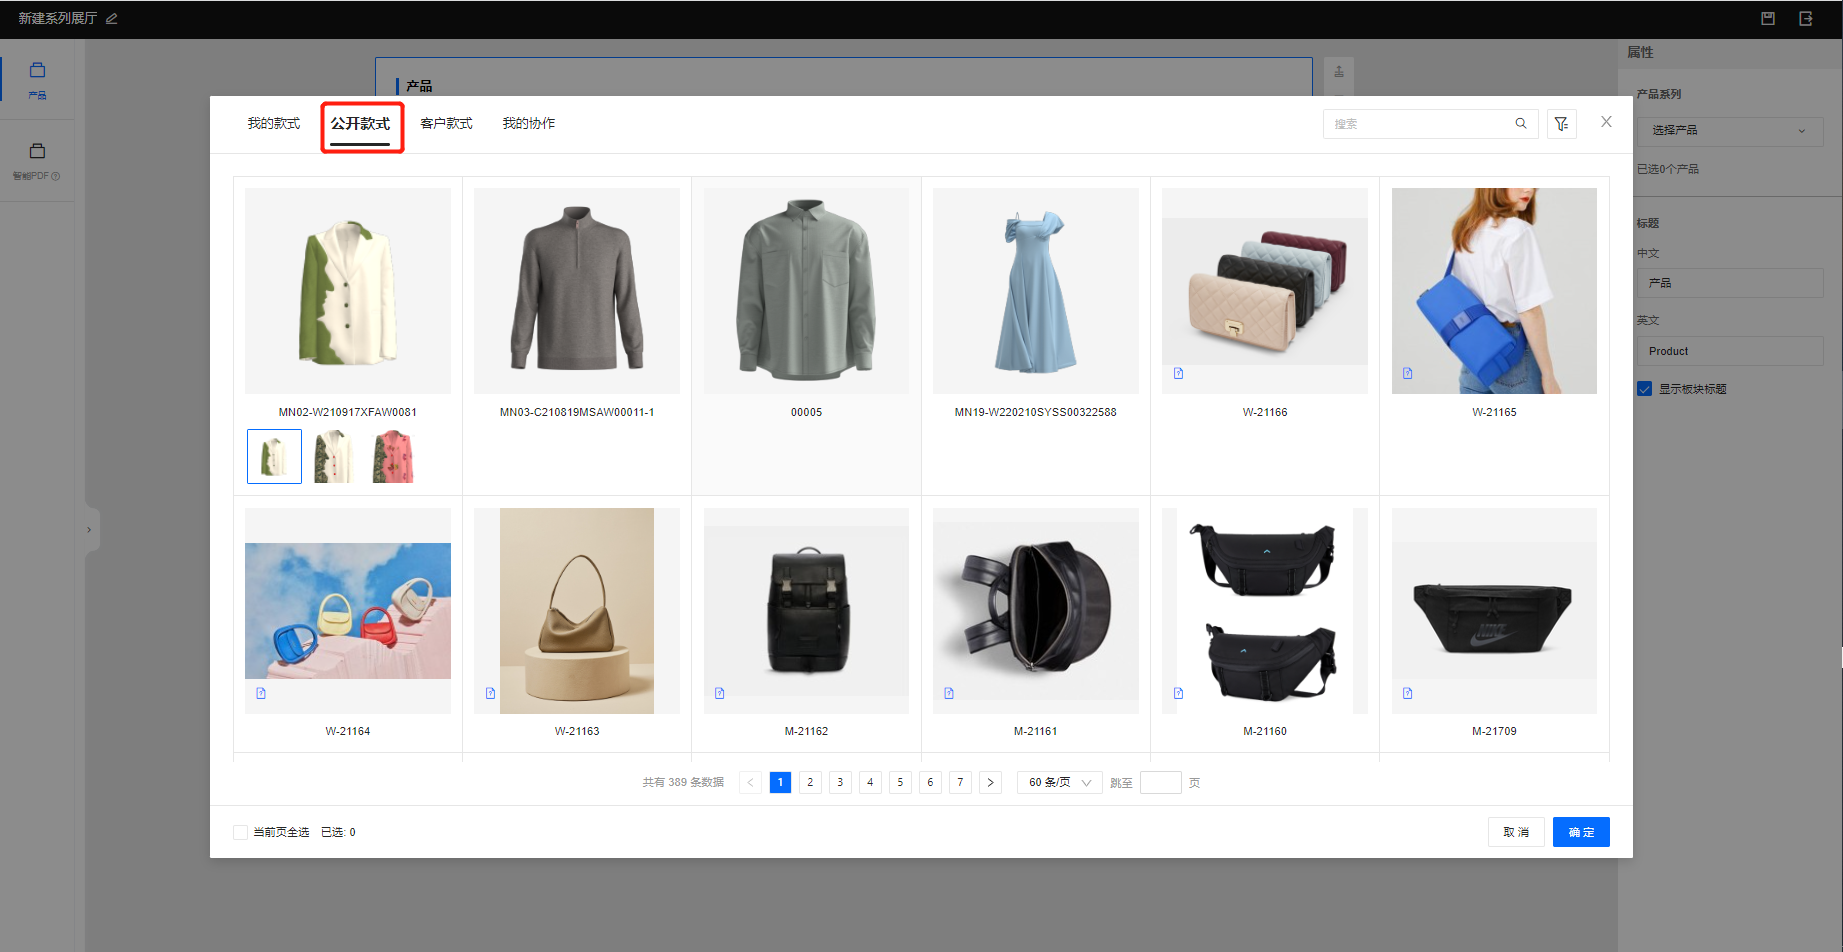Expand the collapsed left panel arrow
Image resolution: width=1843 pixels, height=952 pixels.
[89, 530]
